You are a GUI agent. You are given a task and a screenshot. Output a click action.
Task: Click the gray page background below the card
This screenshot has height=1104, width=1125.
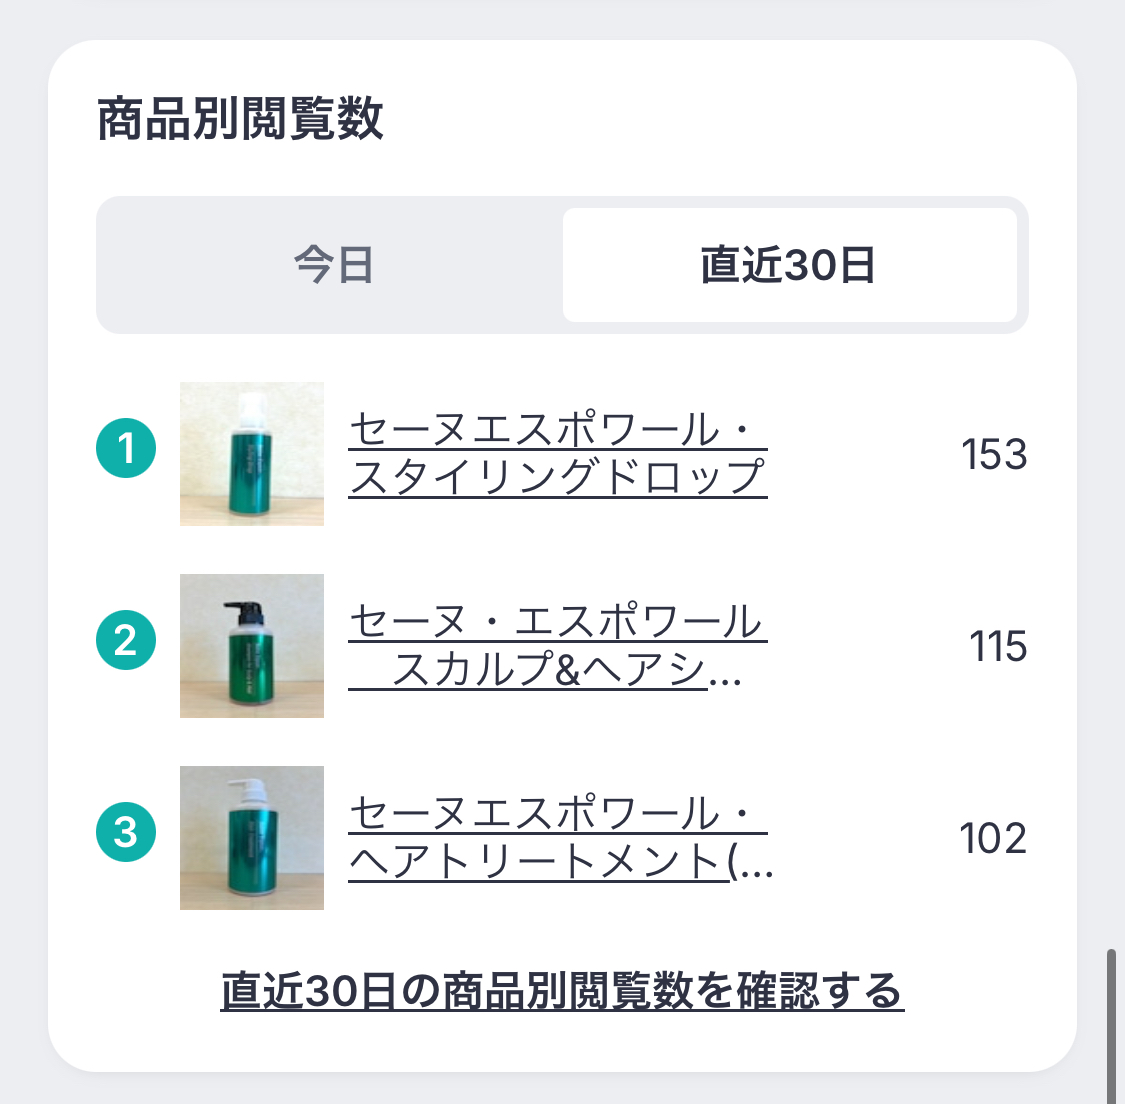(560, 1089)
